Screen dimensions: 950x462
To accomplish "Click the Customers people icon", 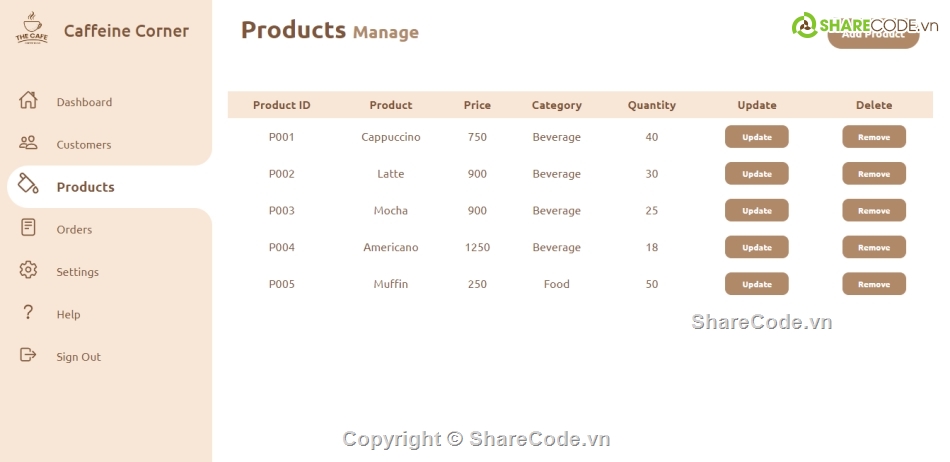I will click(28, 143).
